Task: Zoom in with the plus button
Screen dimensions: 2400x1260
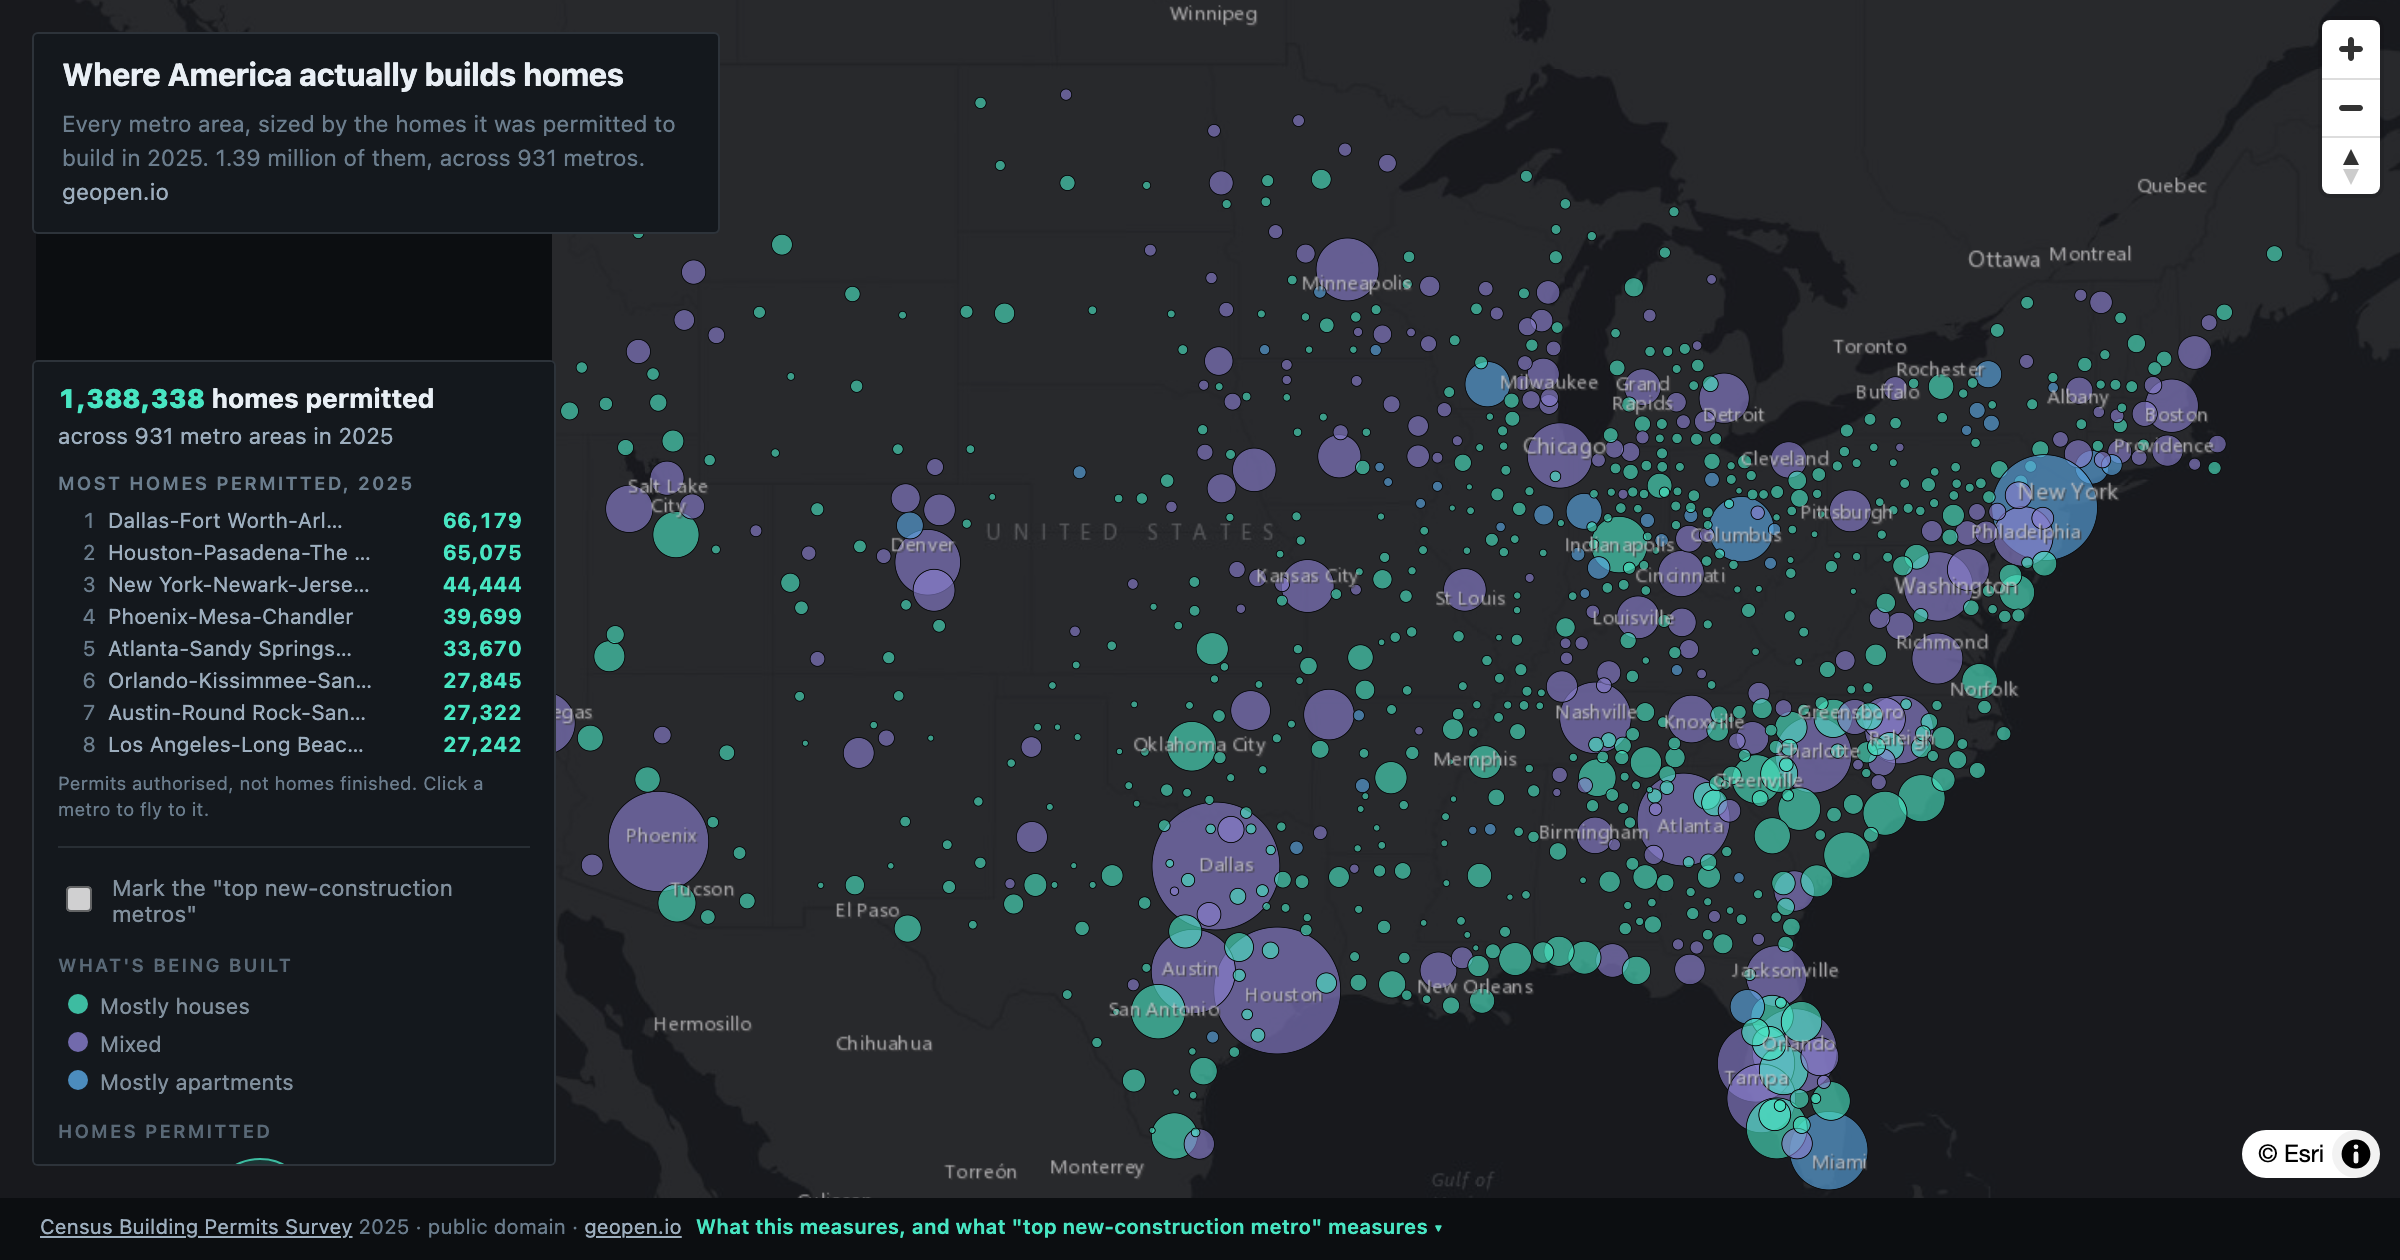Action: pyautogui.click(x=2350, y=49)
